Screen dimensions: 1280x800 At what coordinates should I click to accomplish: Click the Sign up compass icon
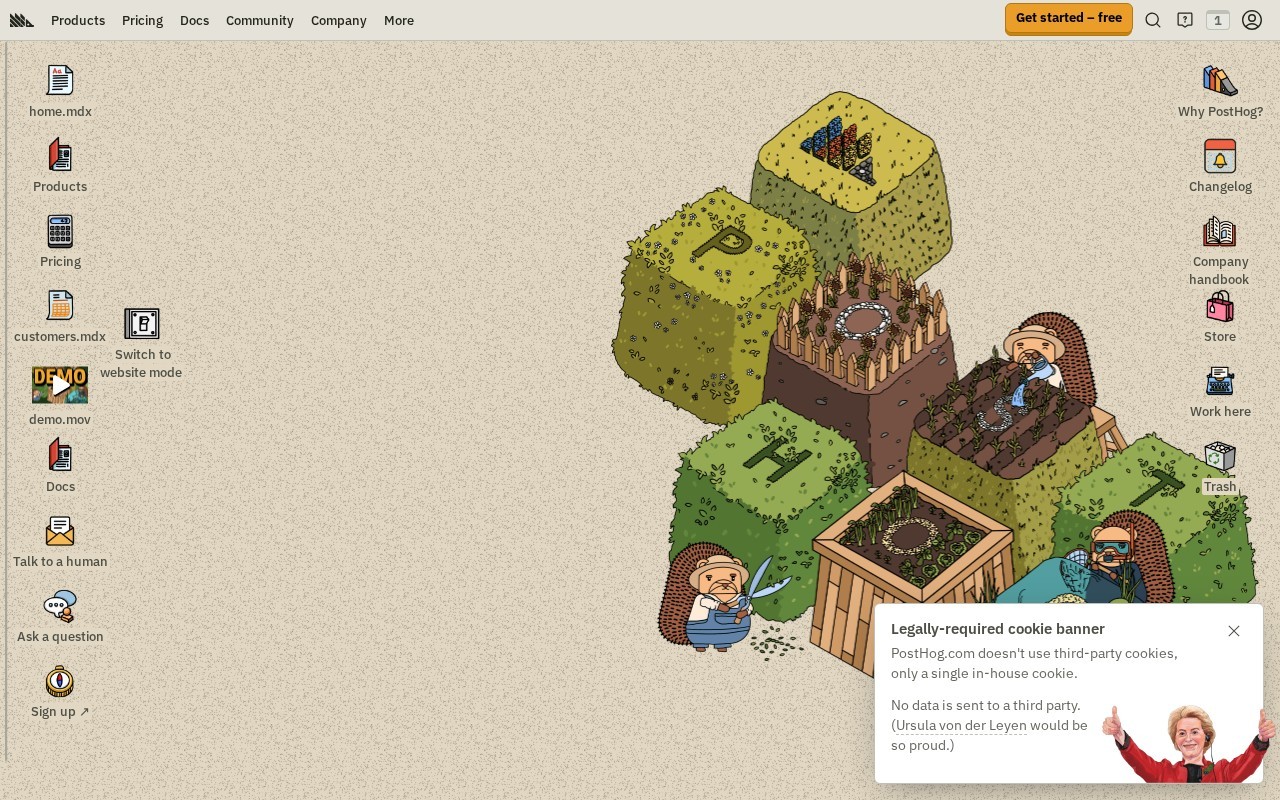60,681
